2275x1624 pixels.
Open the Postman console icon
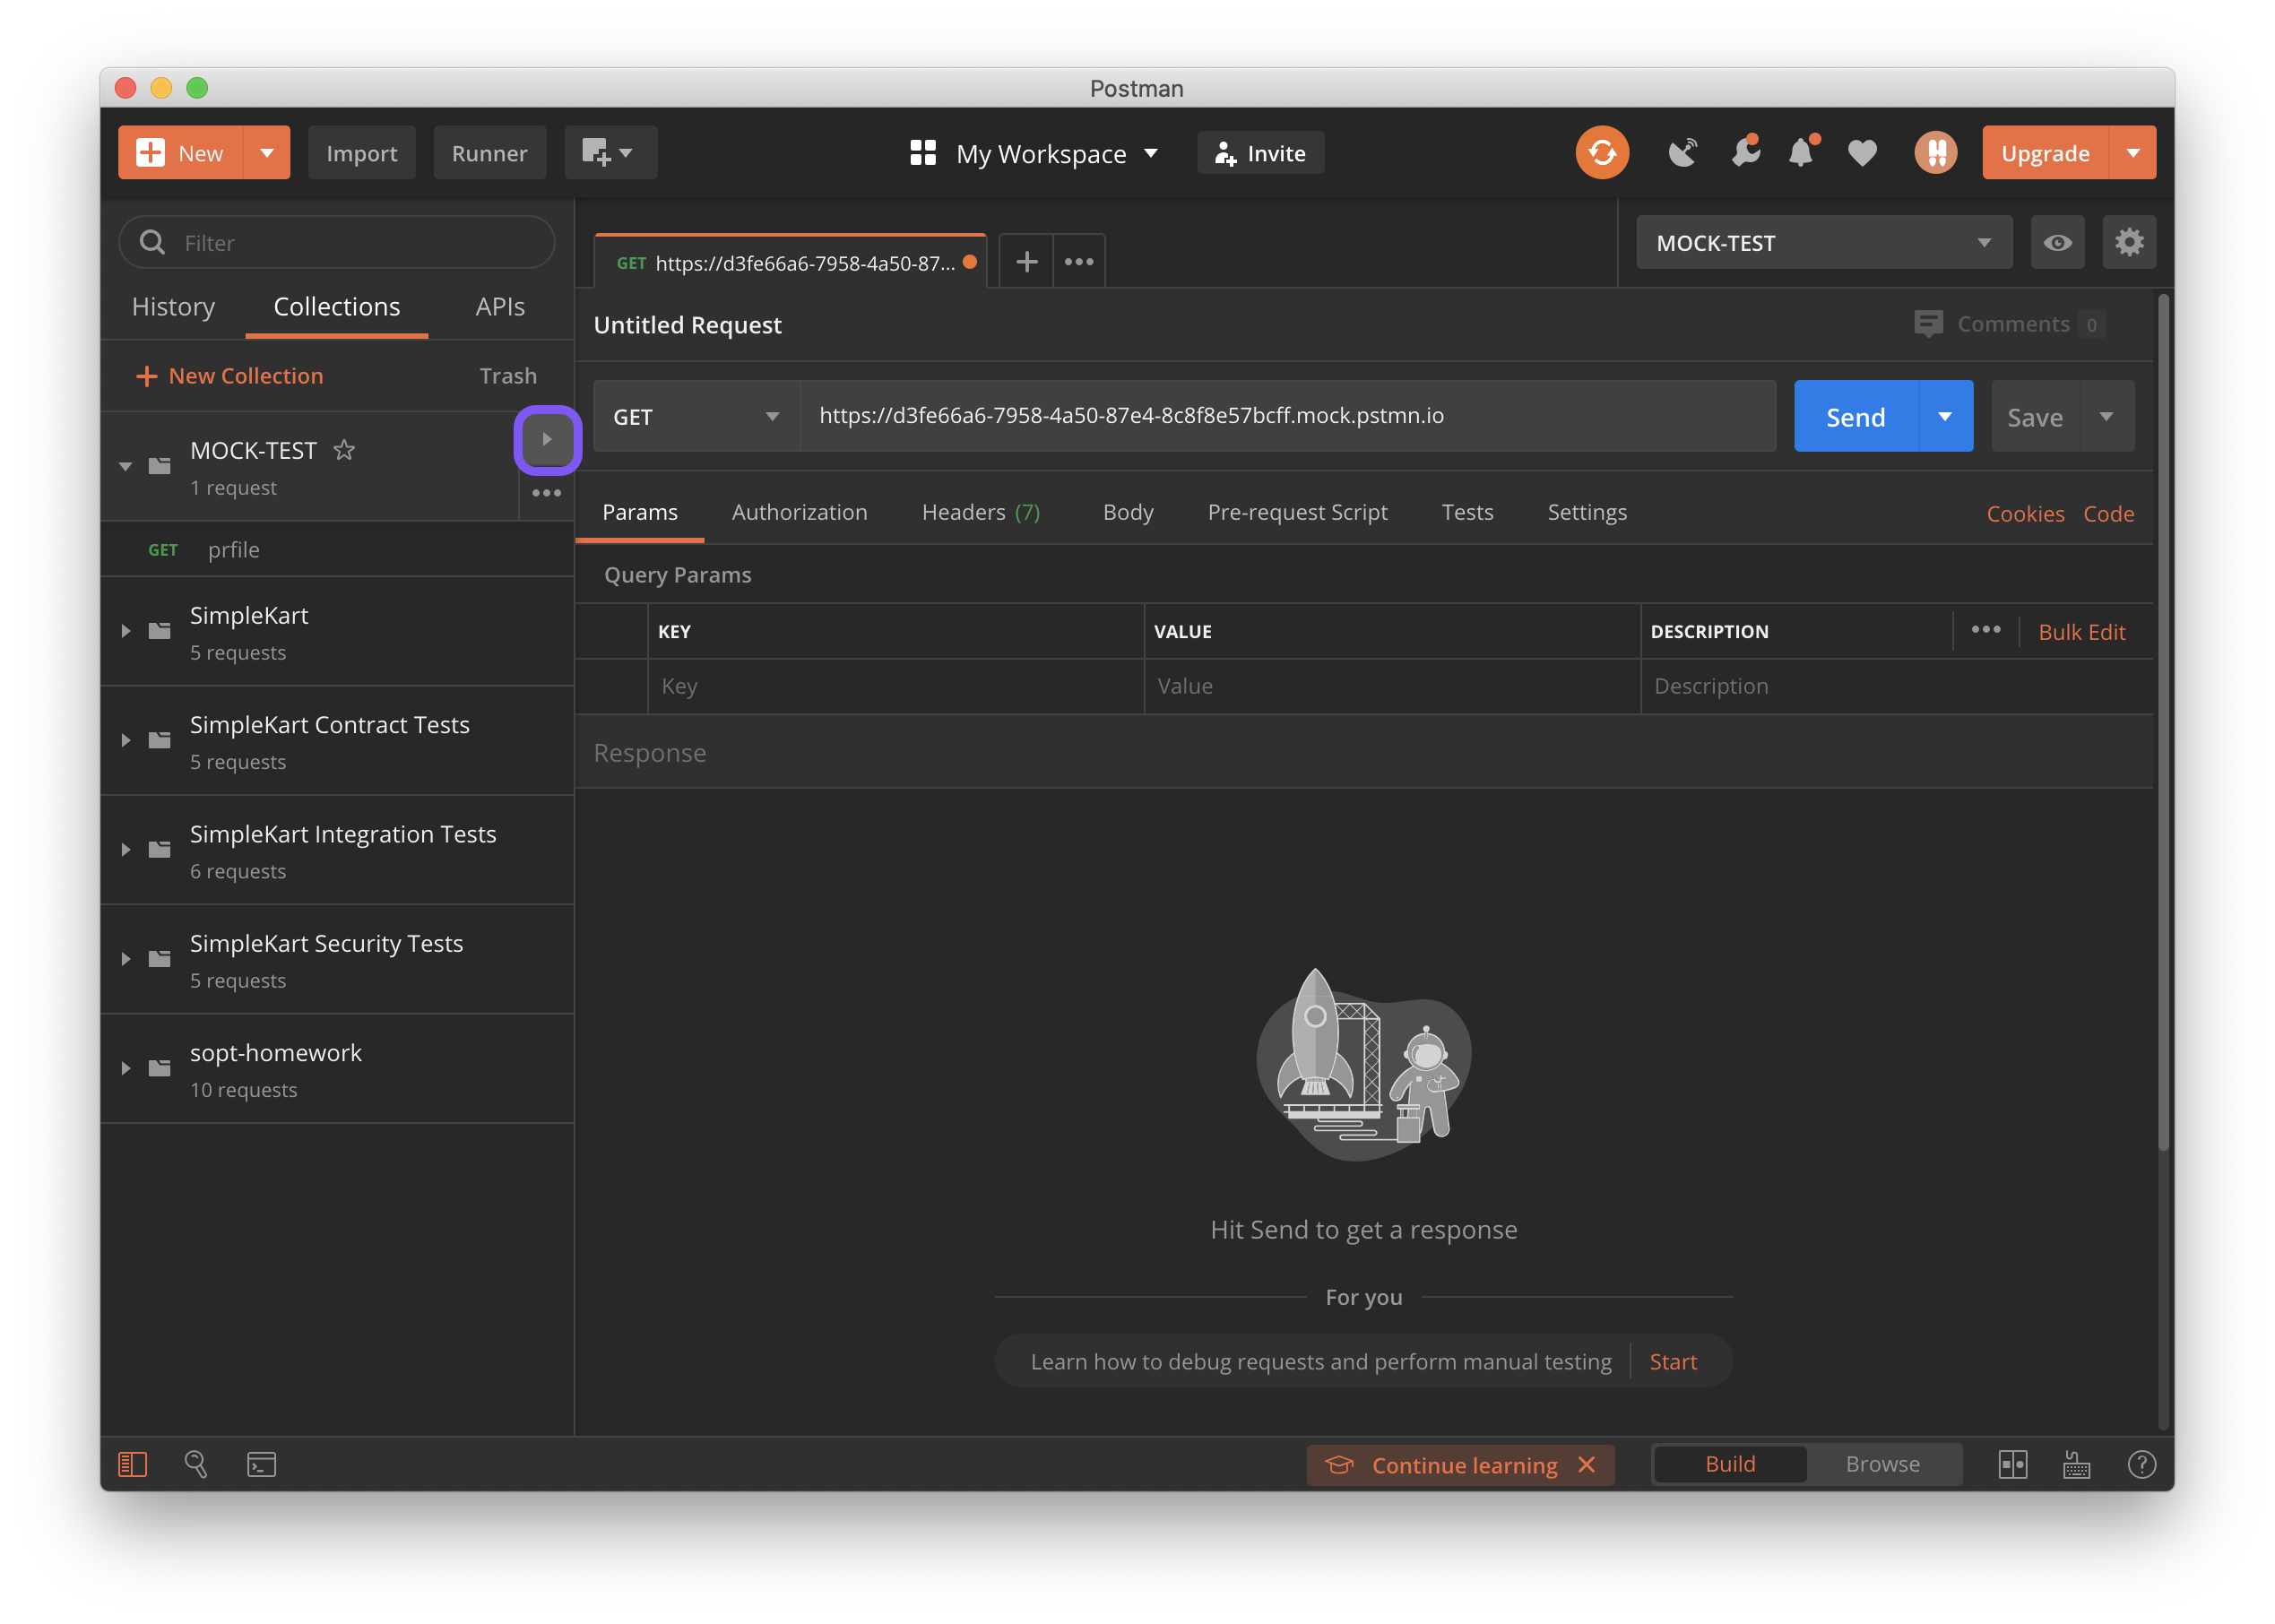point(261,1464)
